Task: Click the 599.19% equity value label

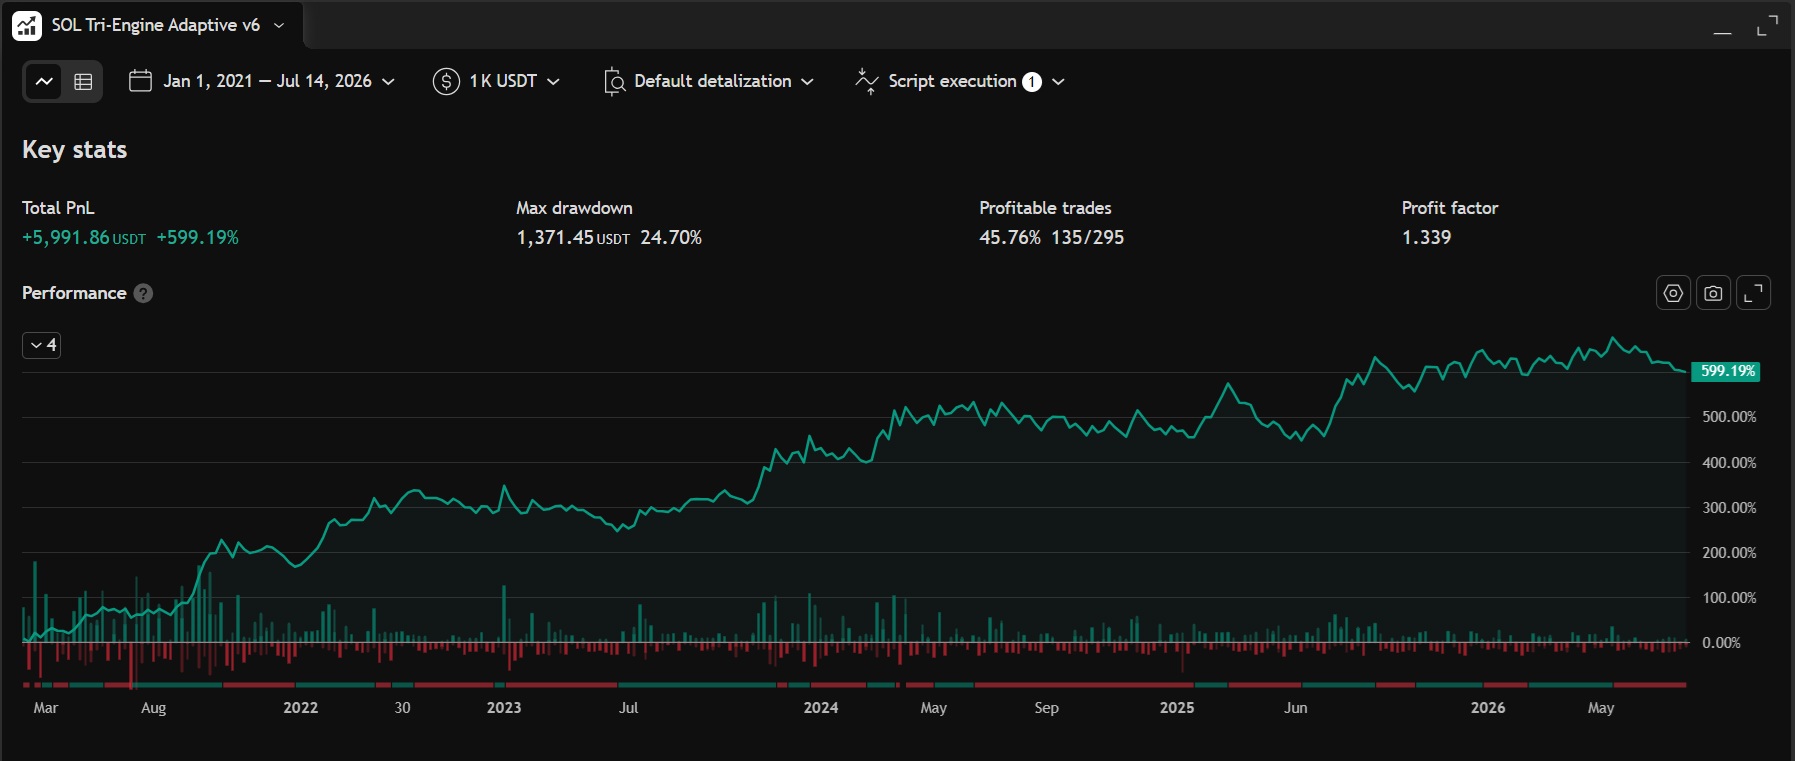Action: tap(1726, 371)
